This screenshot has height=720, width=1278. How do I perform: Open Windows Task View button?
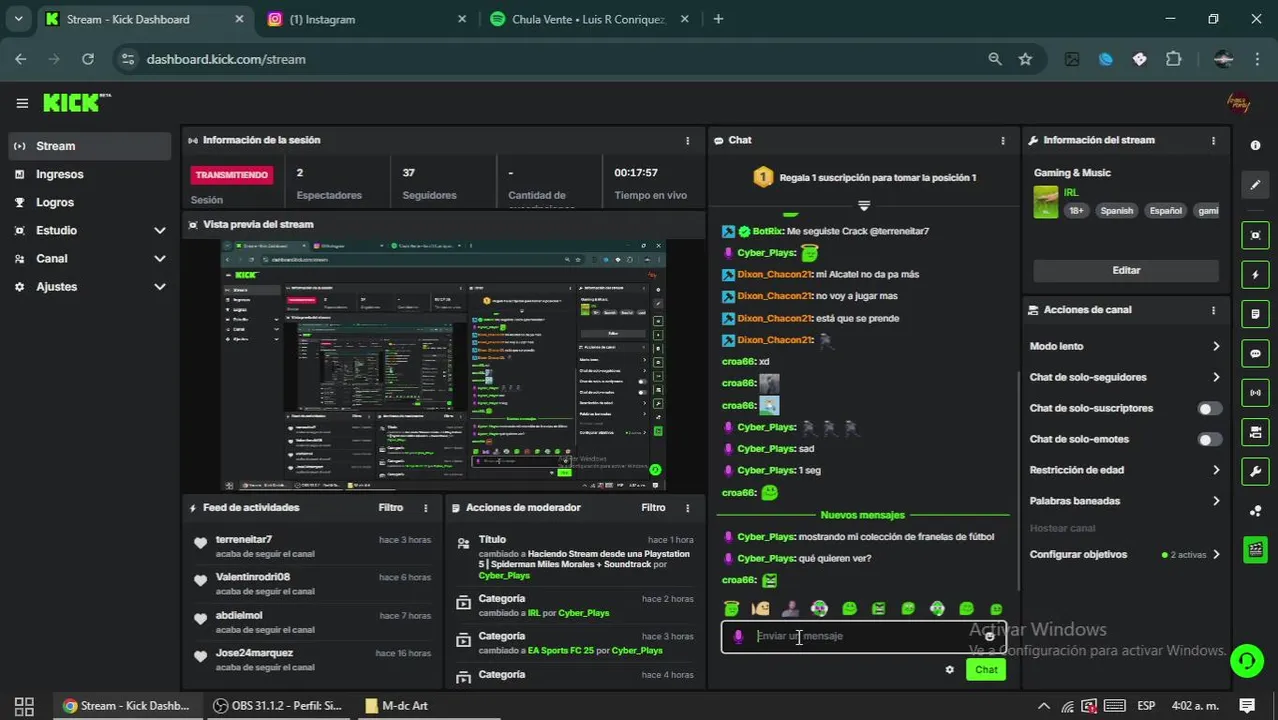[x=25, y=706]
